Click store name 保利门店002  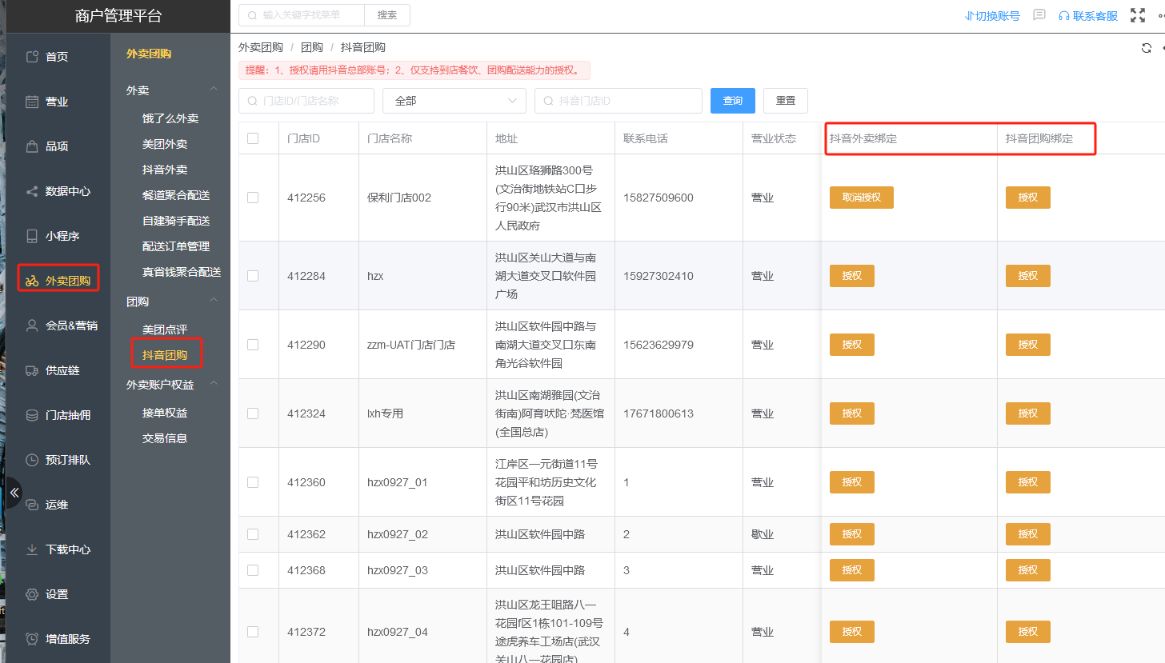point(399,198)
